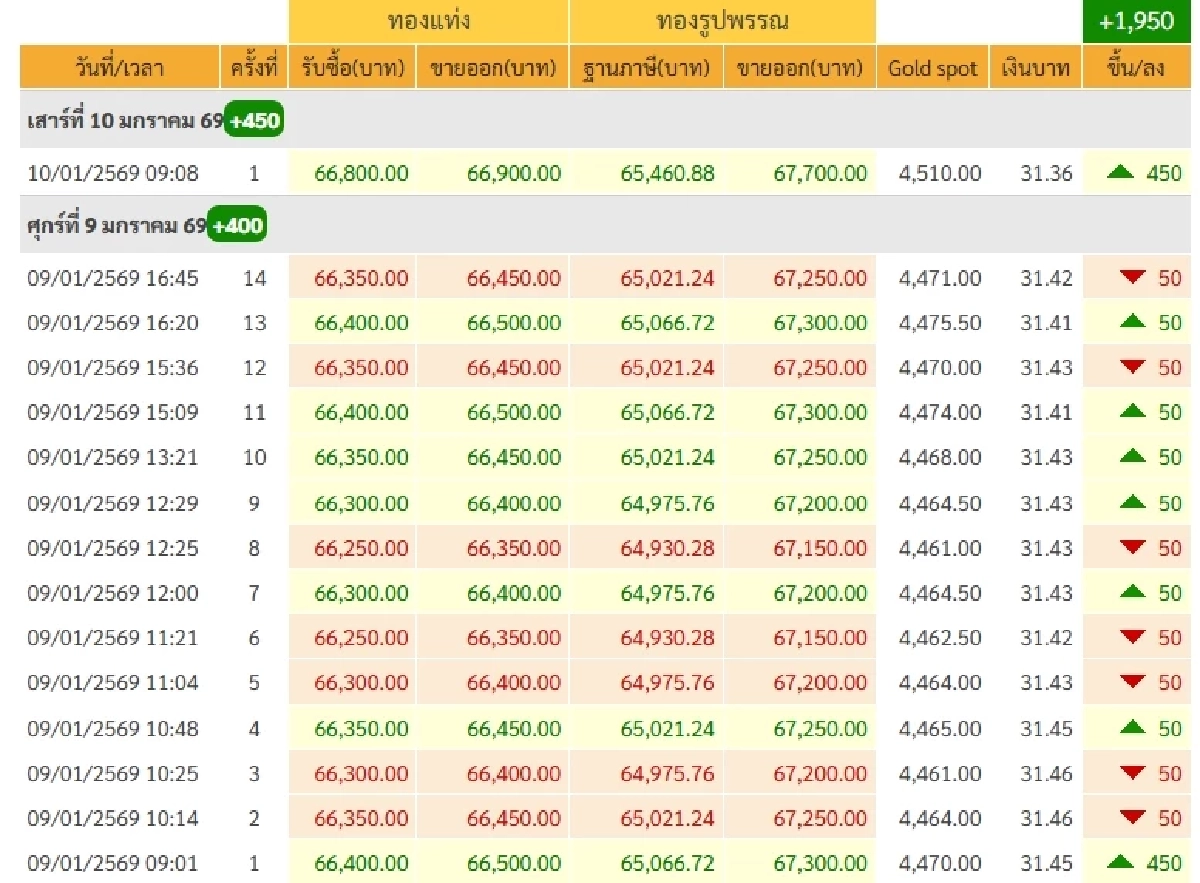Click the วันที่/เวลา column header

tap(119, 69)
